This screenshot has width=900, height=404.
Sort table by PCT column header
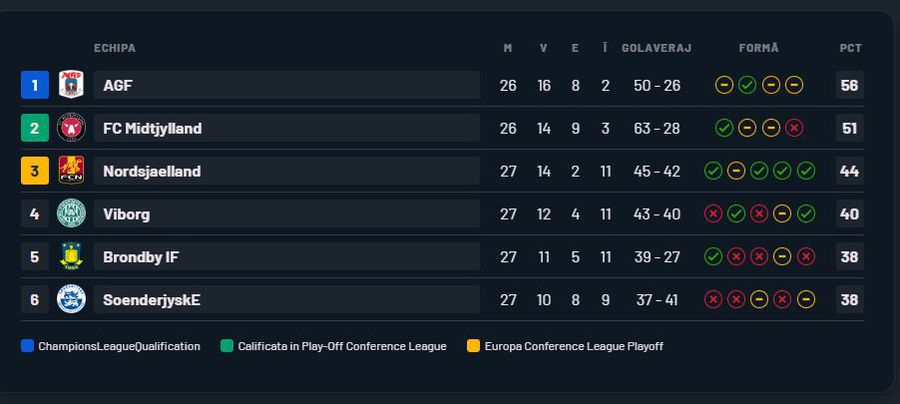pos(850,48)
